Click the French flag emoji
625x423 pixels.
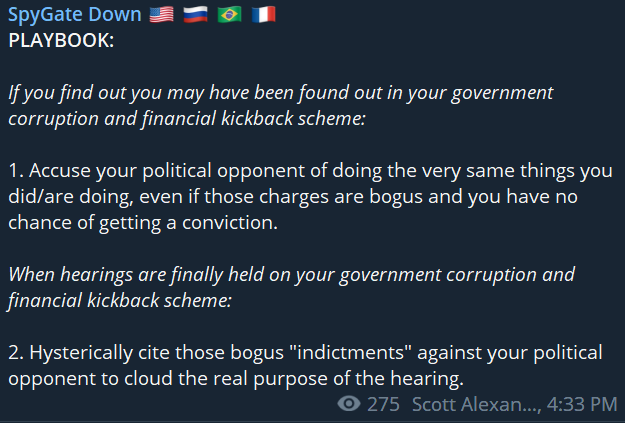click(x=263, y=15)
